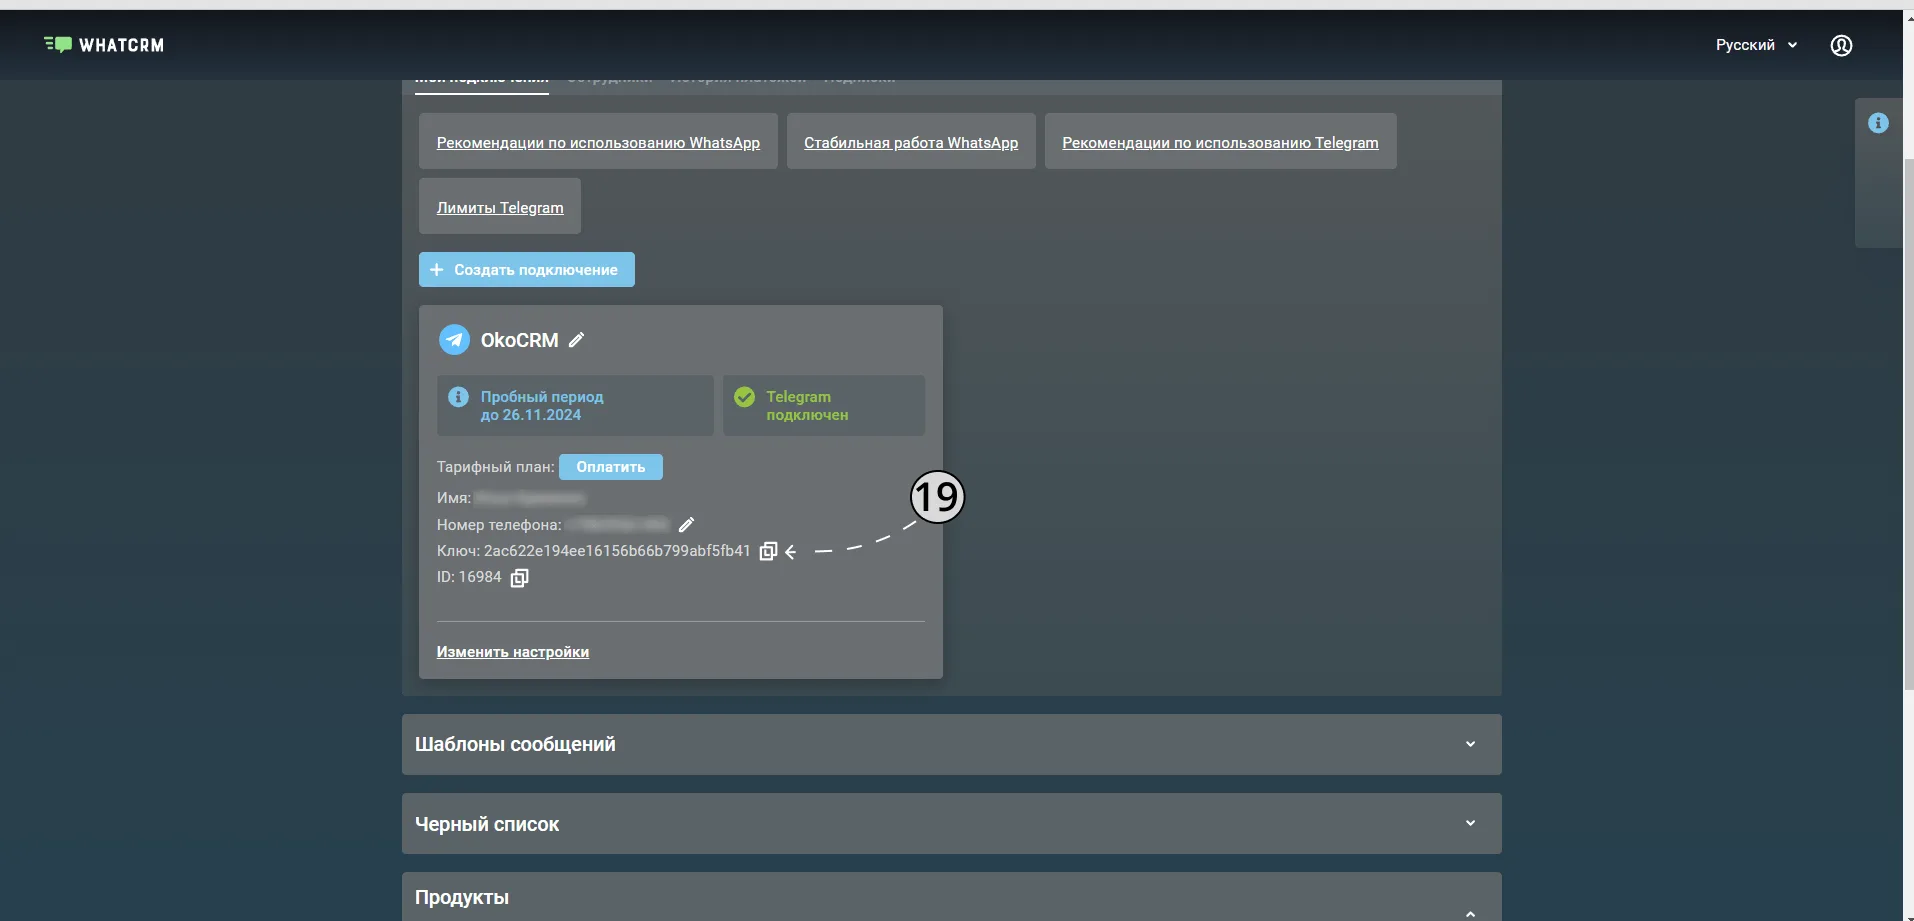Open the Лимиты Telegram link
The image size is (1914, 921).
500,207
